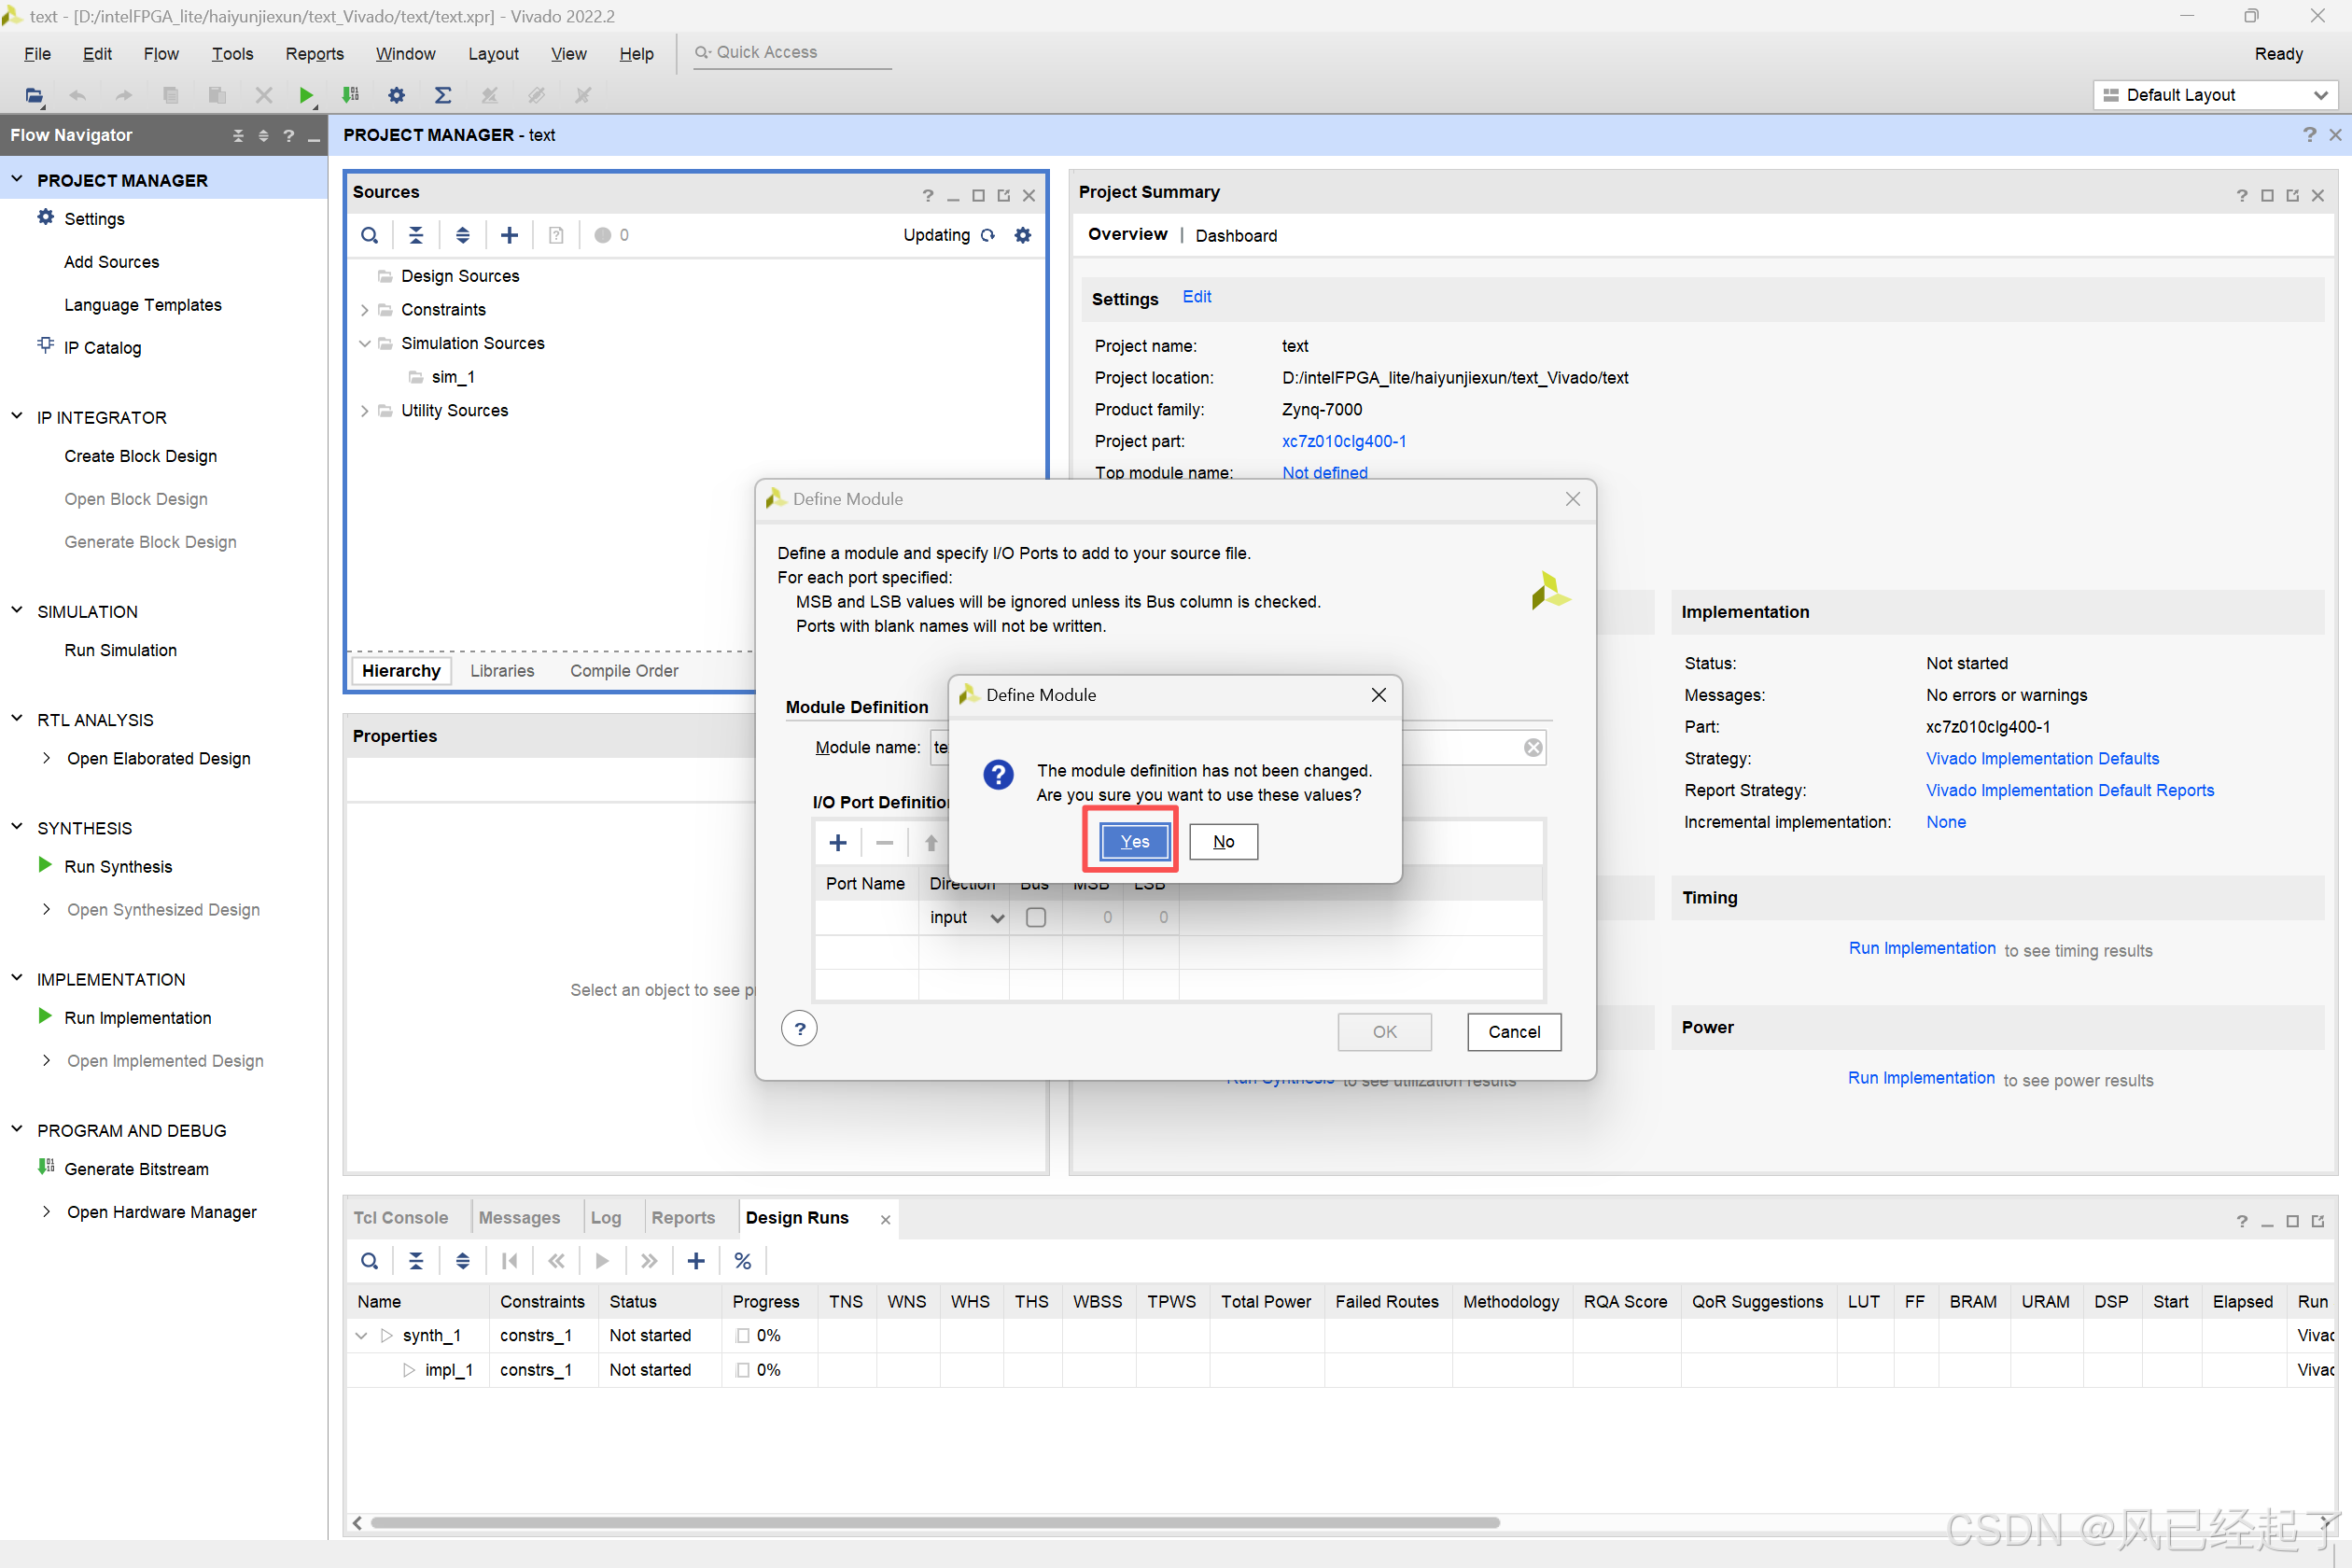Open the xc7z010clg400-1 project part link

point(1343,441)
